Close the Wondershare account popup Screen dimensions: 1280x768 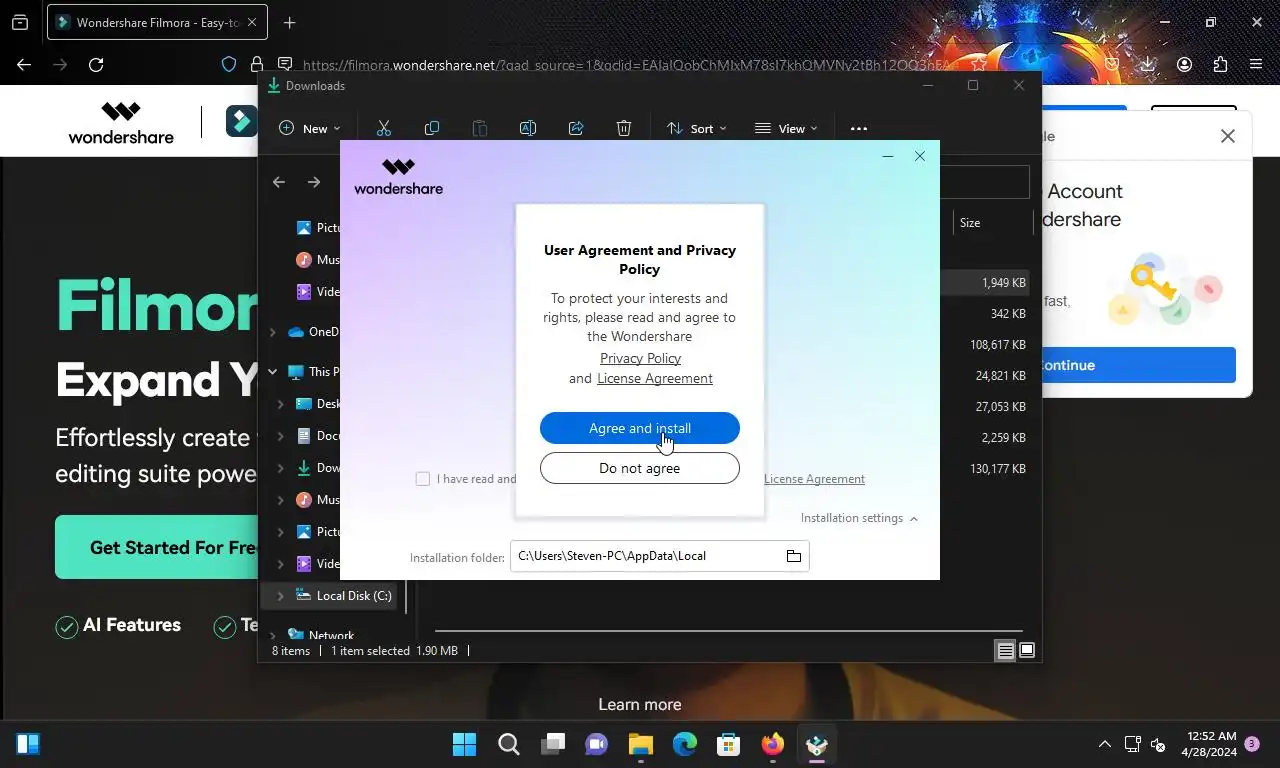[1228, 136]
